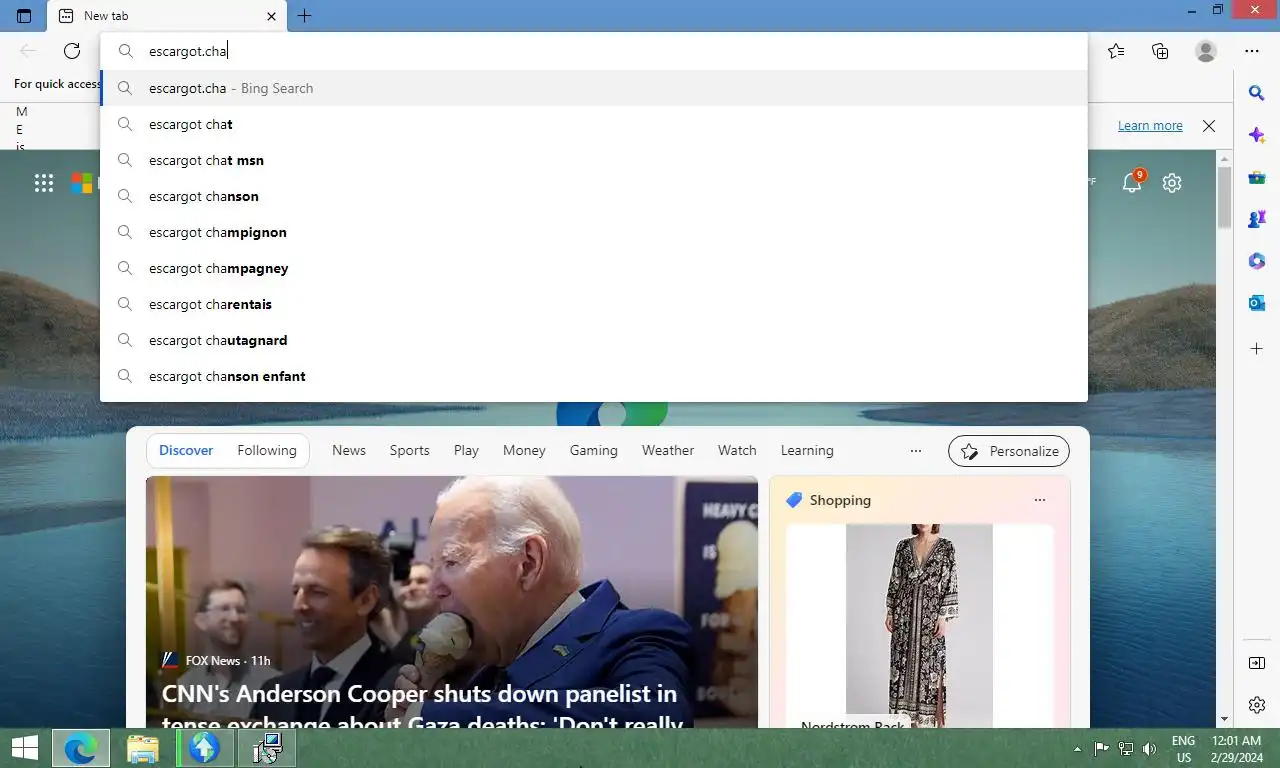This screenshot has width=1280, height=768.
Task: Pick the 'escargot chanson enfant' suggestion
Action: (x=594, y=376)
